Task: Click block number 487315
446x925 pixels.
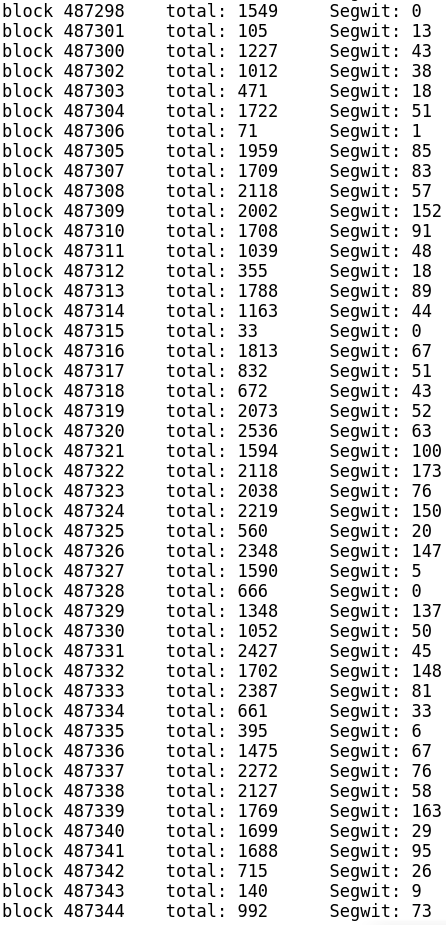Action: point(94,330)
